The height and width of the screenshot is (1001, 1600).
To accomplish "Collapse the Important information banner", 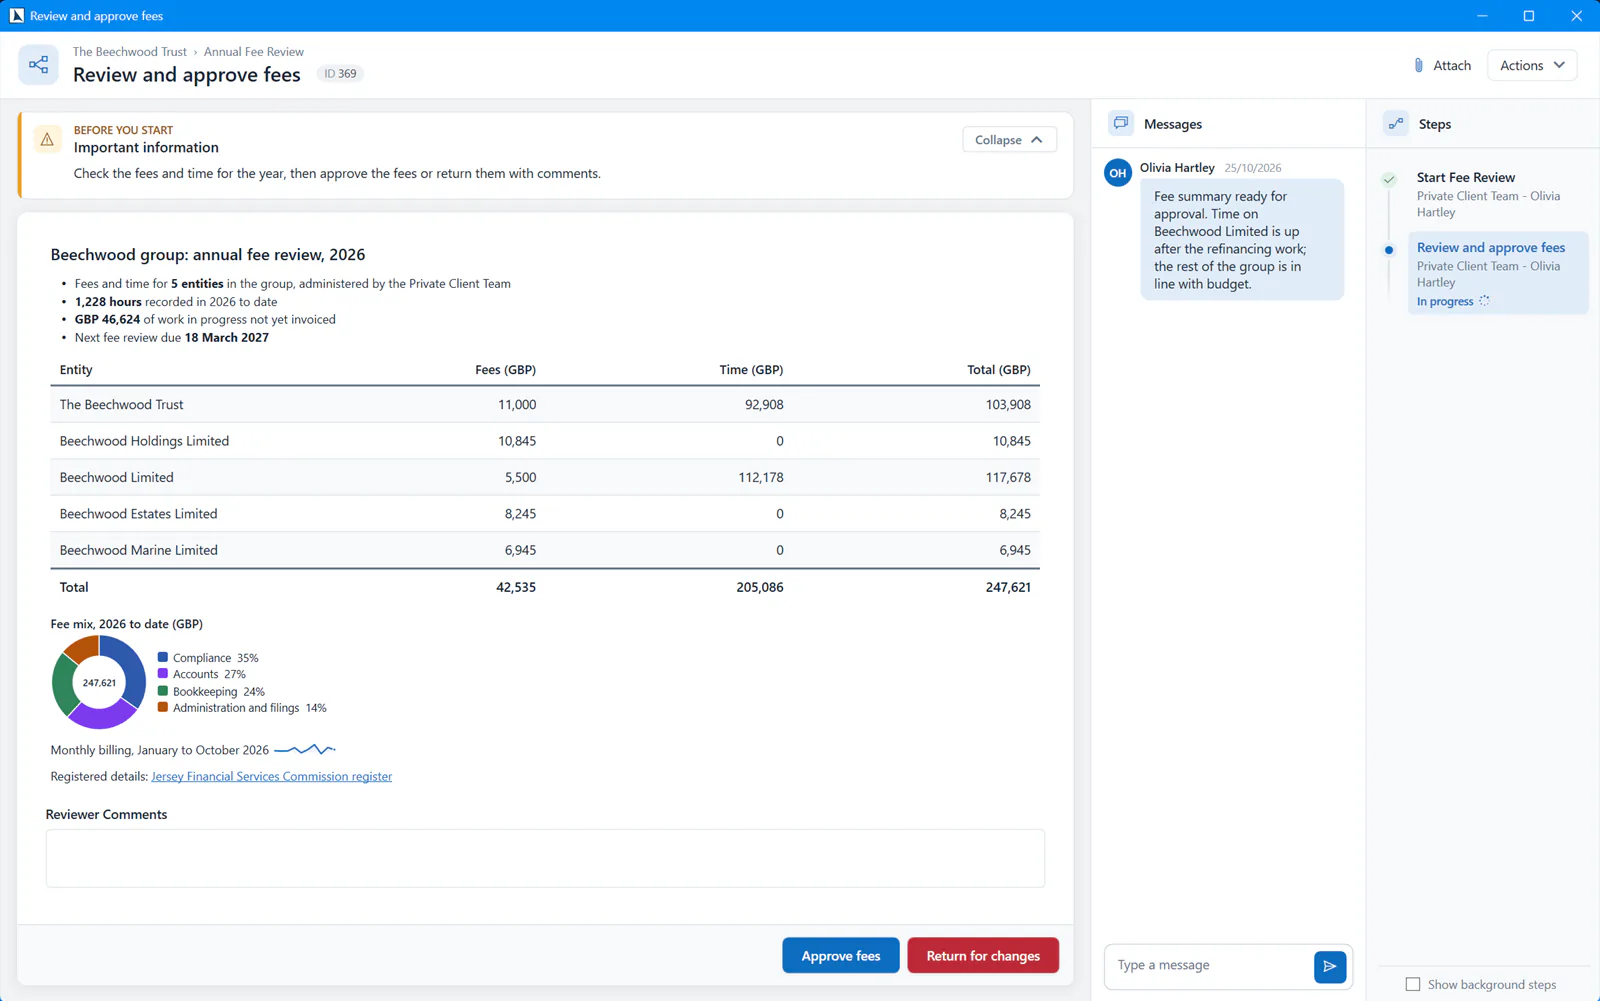I will click(x=1009, y=140).
